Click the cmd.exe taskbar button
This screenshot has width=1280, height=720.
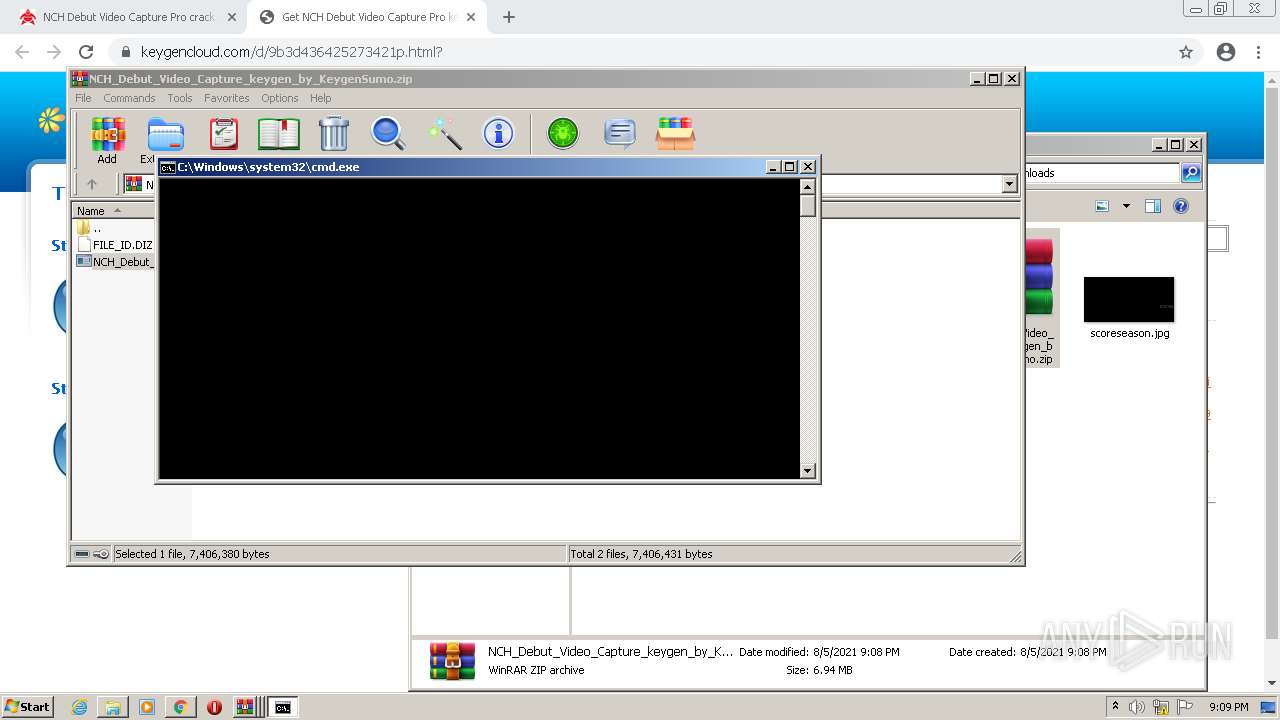[x=284, y=707]
